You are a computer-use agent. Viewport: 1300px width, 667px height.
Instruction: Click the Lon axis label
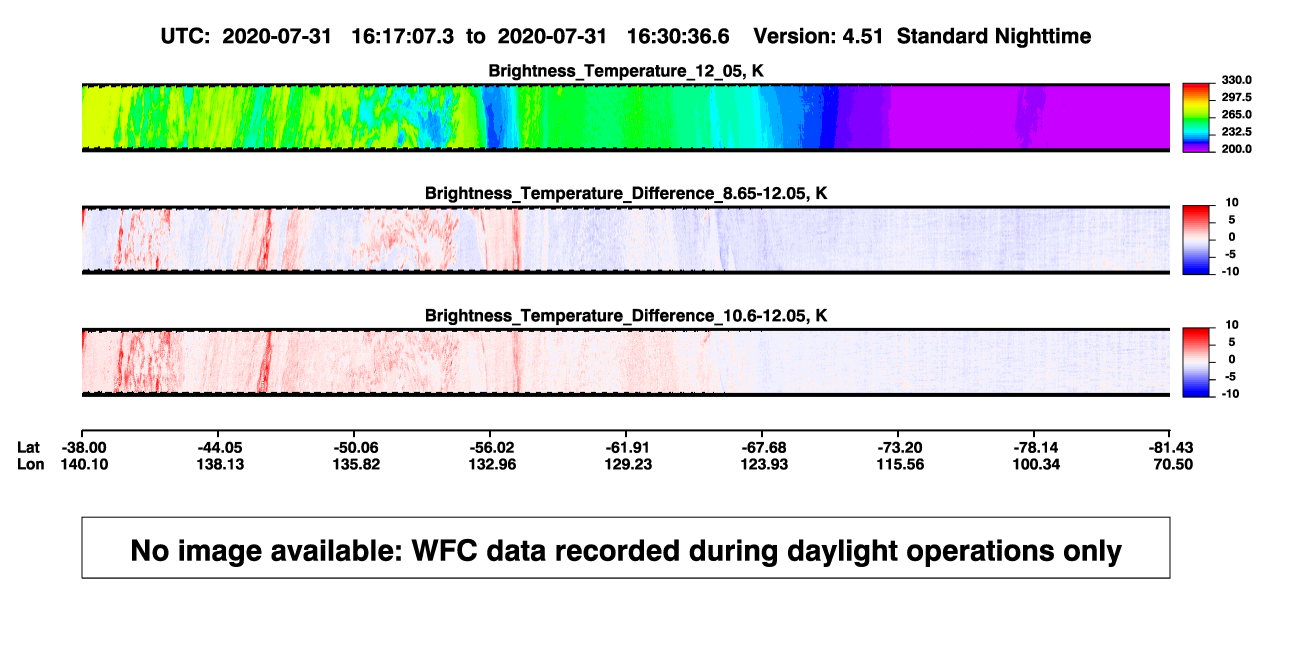pyautogui.click(x=31, y=464)
